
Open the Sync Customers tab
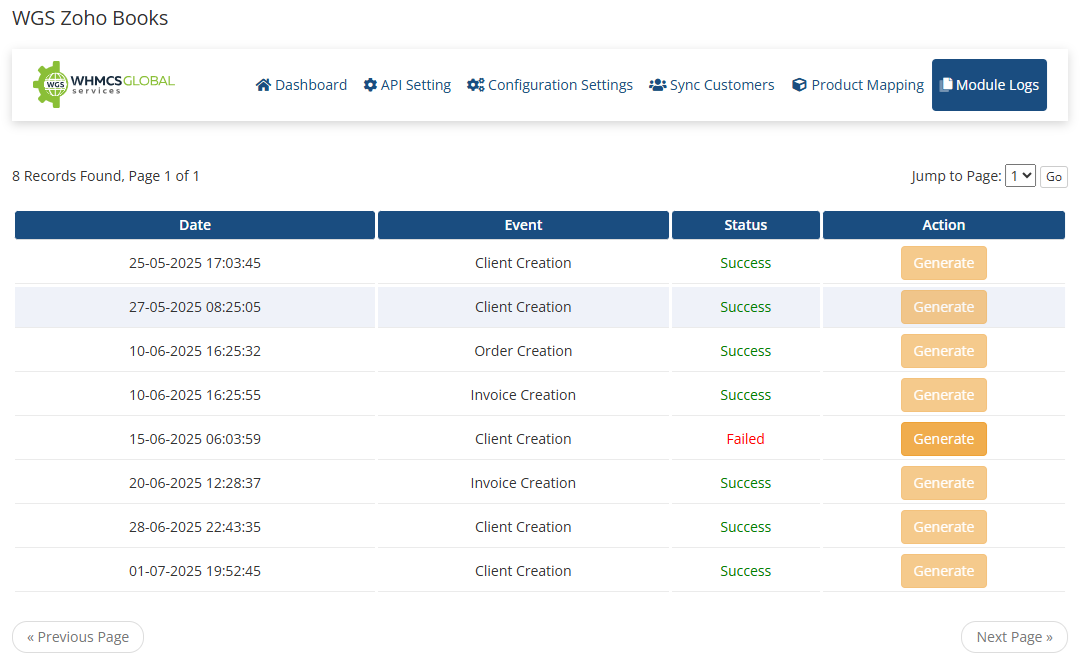coord(711,85)
